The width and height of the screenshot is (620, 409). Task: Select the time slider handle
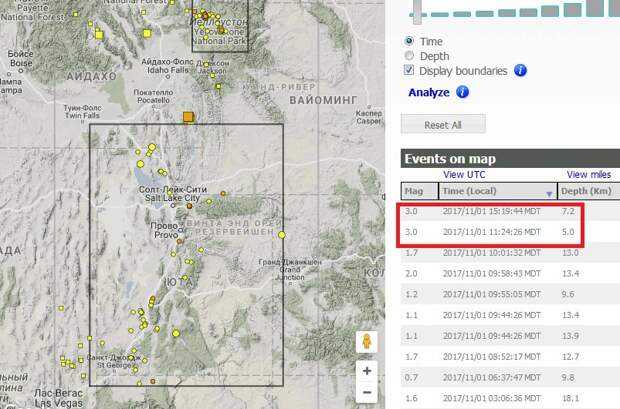point(417,11)
